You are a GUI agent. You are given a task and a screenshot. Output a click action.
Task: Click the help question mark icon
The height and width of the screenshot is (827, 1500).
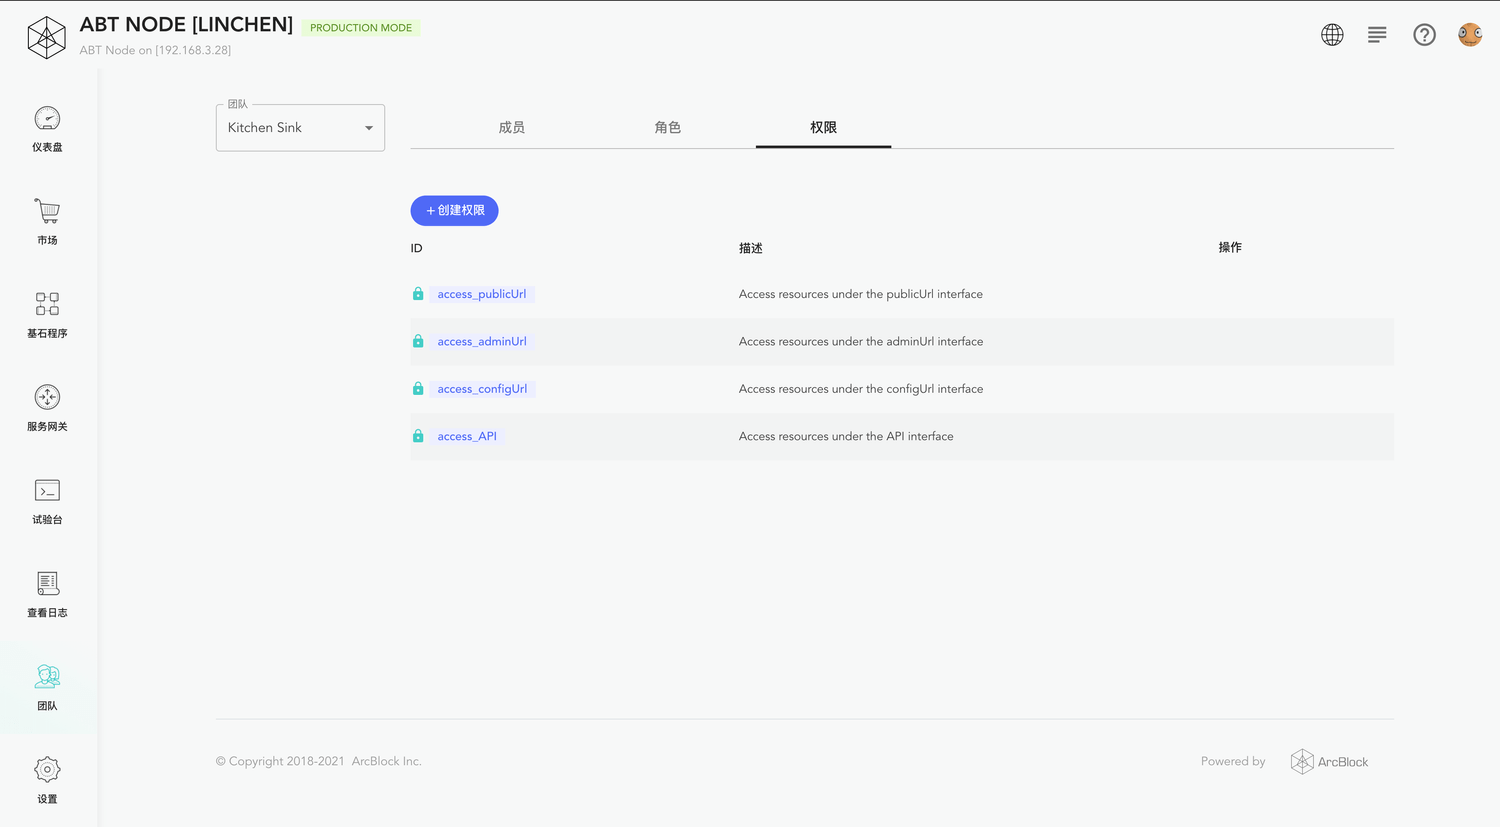(1424, 35)
